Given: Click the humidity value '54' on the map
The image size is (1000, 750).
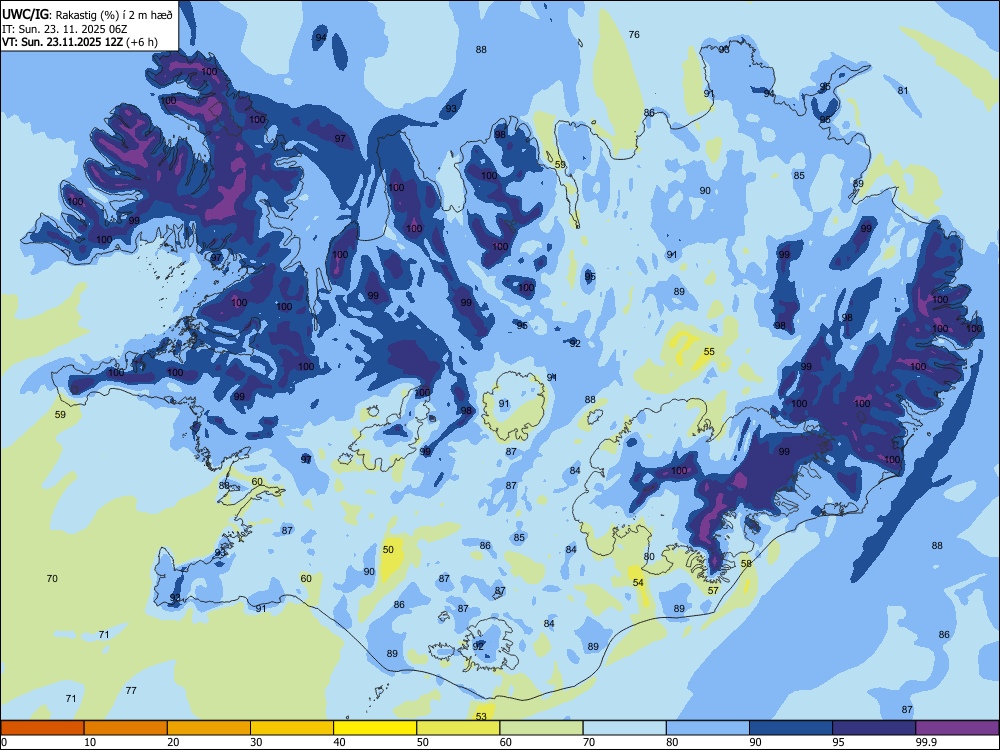Looking at the screenshot, I should pyautogui.click(x=638, y=582).
